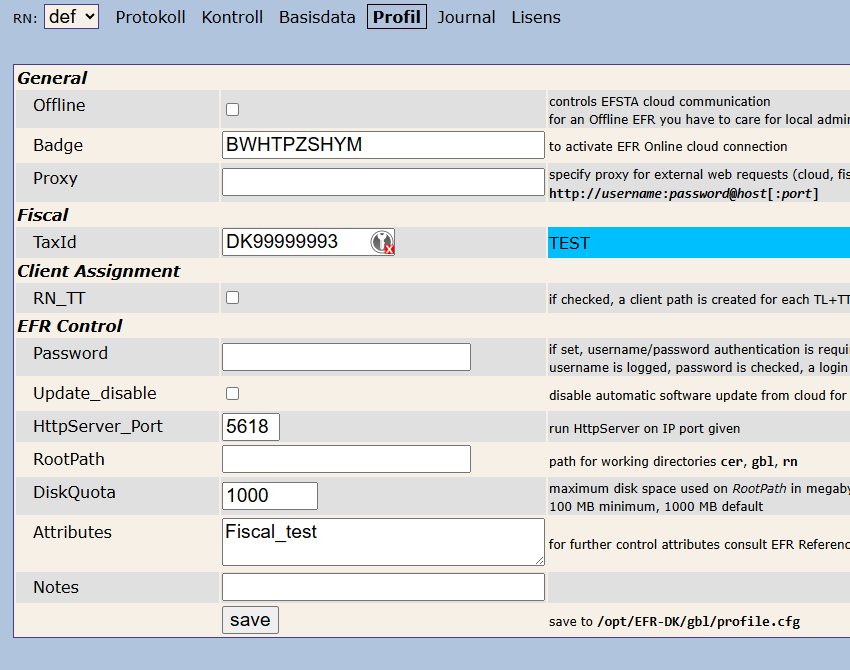Click into the Proxy input field
Screen dimensions: 850x670
383,182
